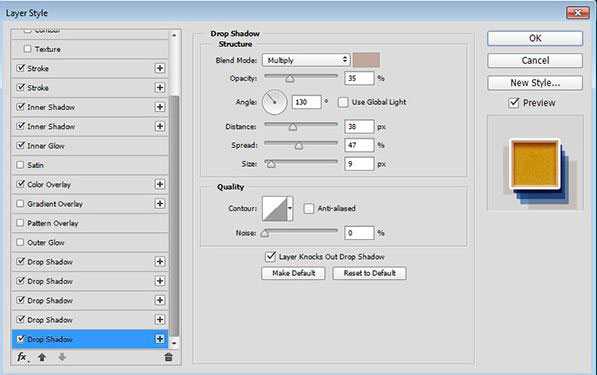Delete effect using trash icon

pos(169,357)
